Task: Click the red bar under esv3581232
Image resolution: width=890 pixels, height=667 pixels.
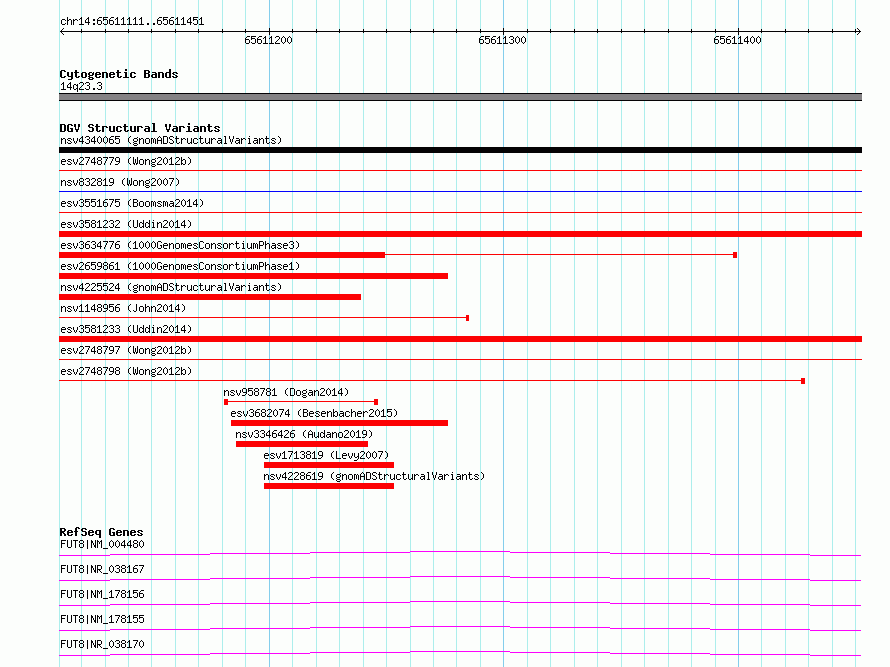Action: pyautogui.click(x=460, y=234)
